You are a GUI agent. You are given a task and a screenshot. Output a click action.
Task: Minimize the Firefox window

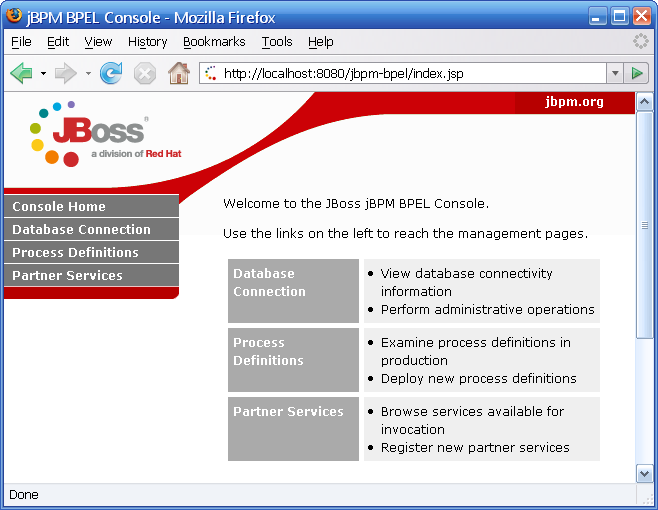(598, 17)
